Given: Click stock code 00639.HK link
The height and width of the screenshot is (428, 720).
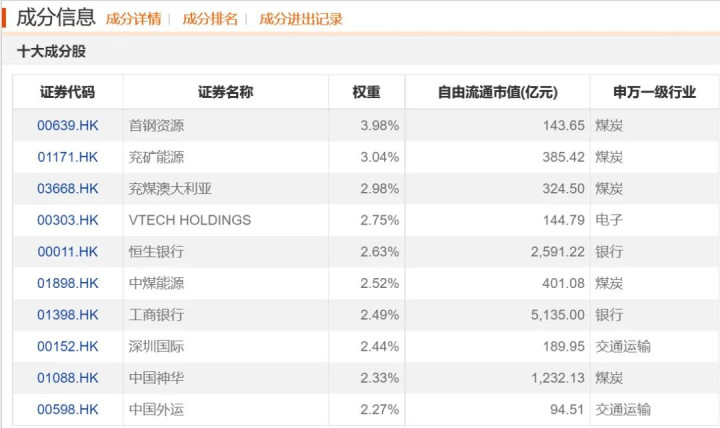Looking at the screenshot, I should click(68, 125).
